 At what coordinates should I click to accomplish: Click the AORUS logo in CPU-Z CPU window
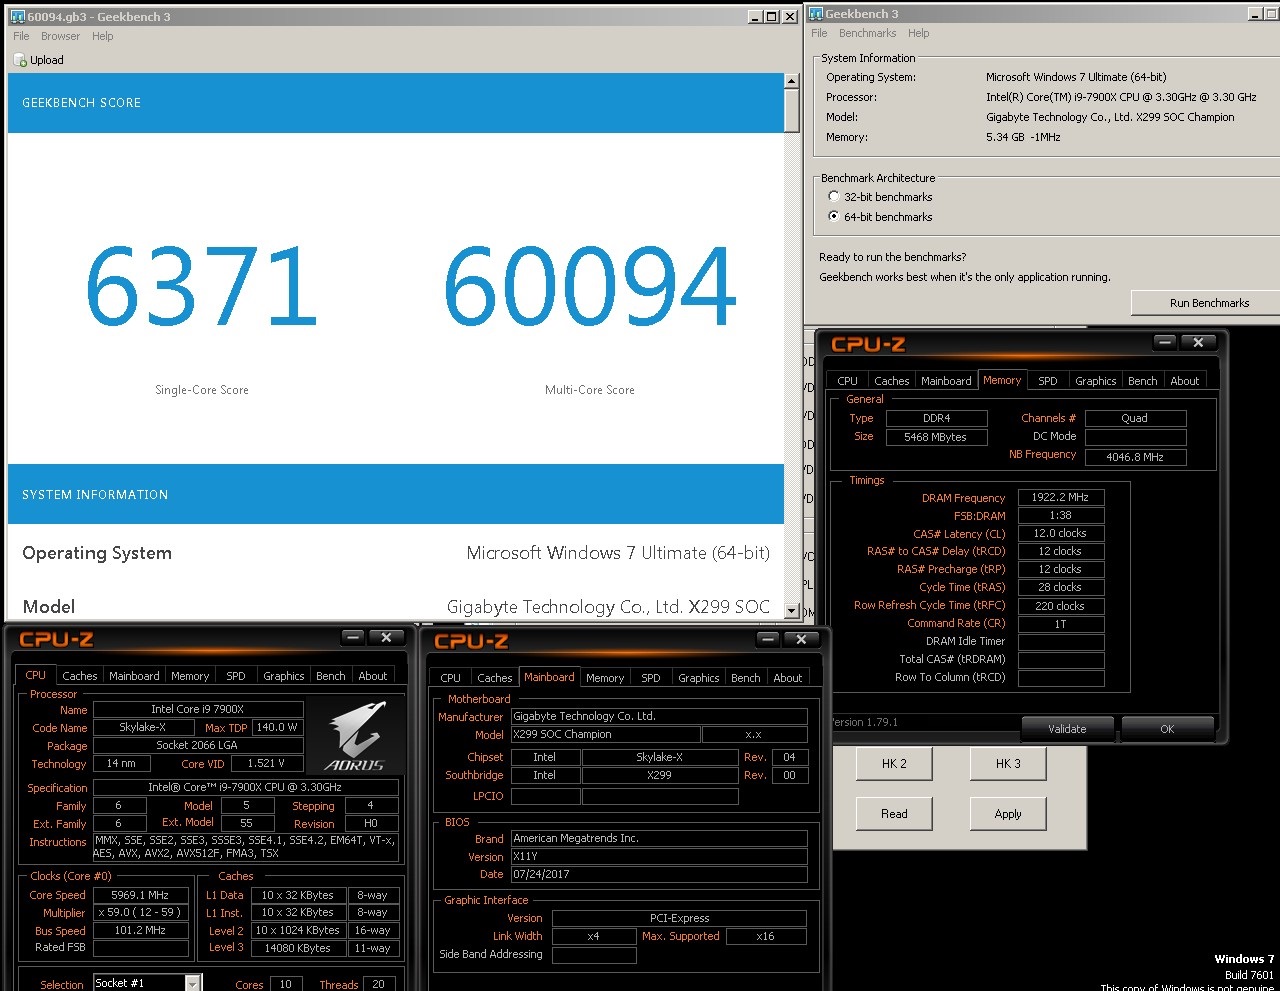tap(356, 736)
